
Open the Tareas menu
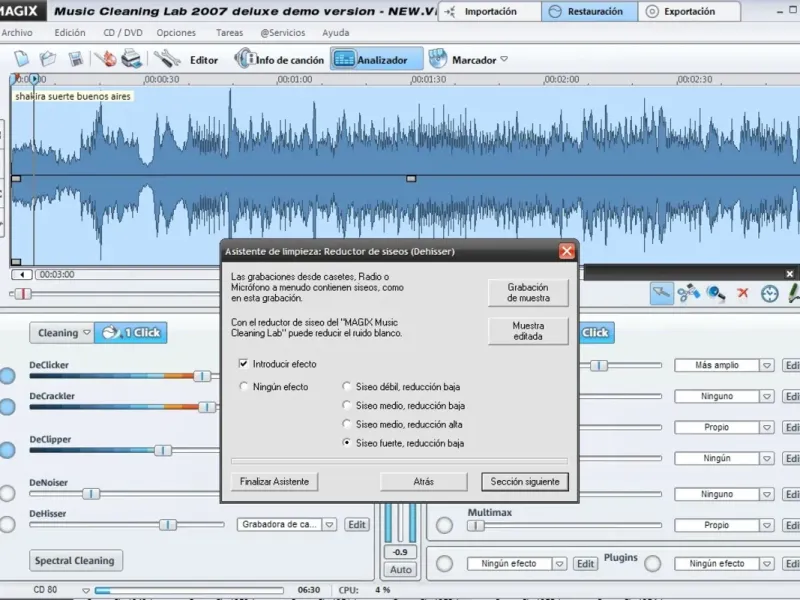[x=230, y=33]
